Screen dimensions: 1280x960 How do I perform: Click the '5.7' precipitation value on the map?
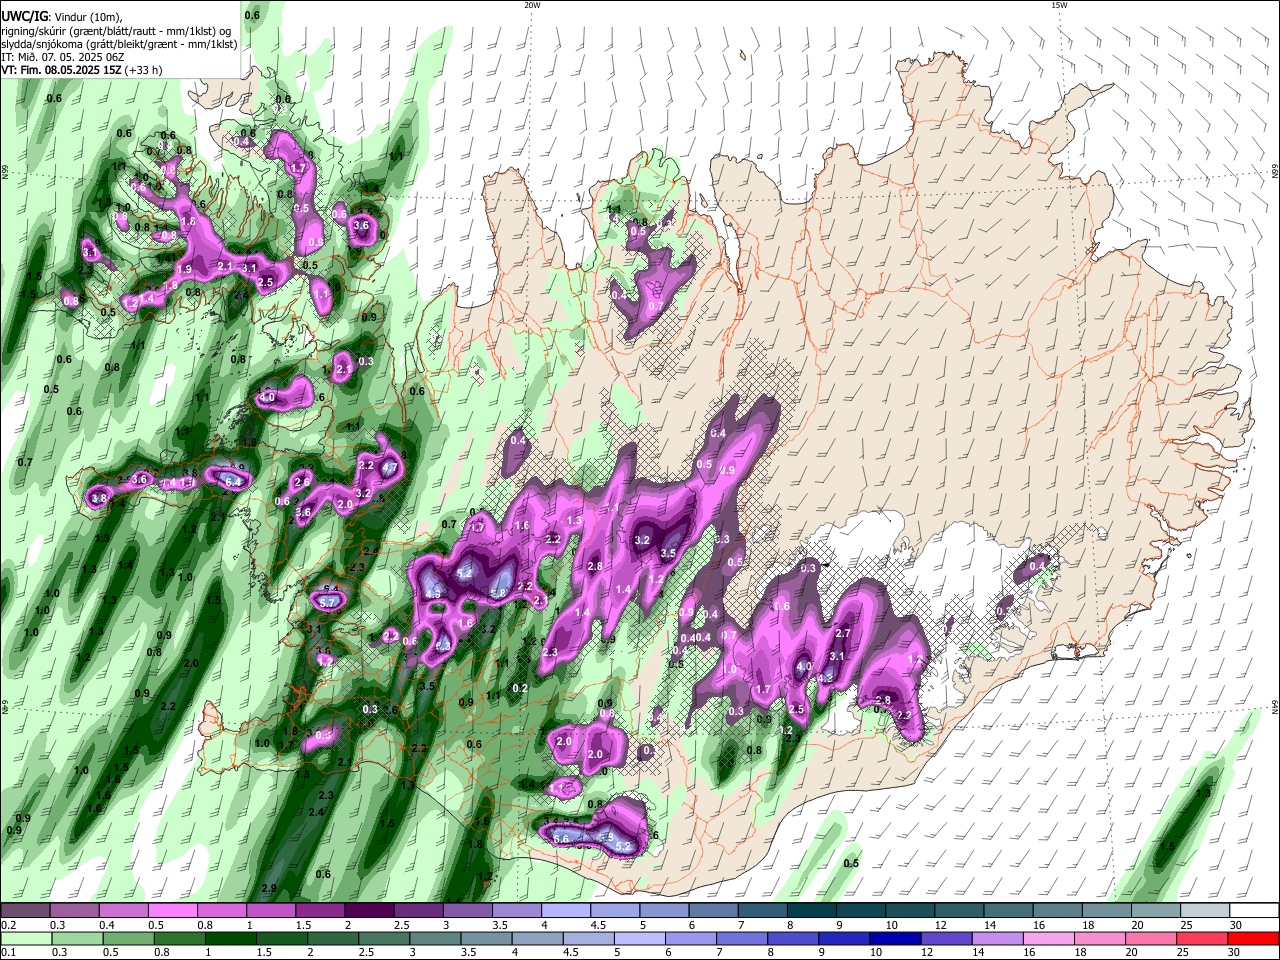[x=327, y=602]
